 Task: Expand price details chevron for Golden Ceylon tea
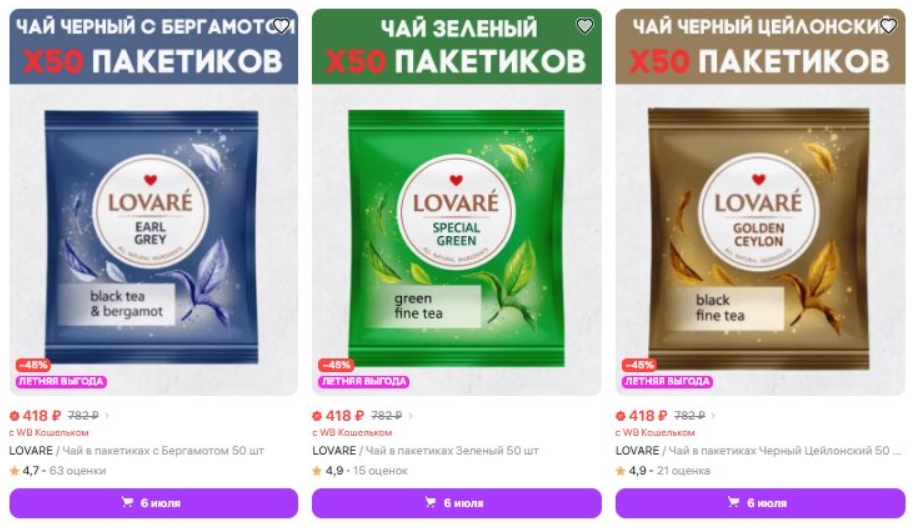(713, 416)
